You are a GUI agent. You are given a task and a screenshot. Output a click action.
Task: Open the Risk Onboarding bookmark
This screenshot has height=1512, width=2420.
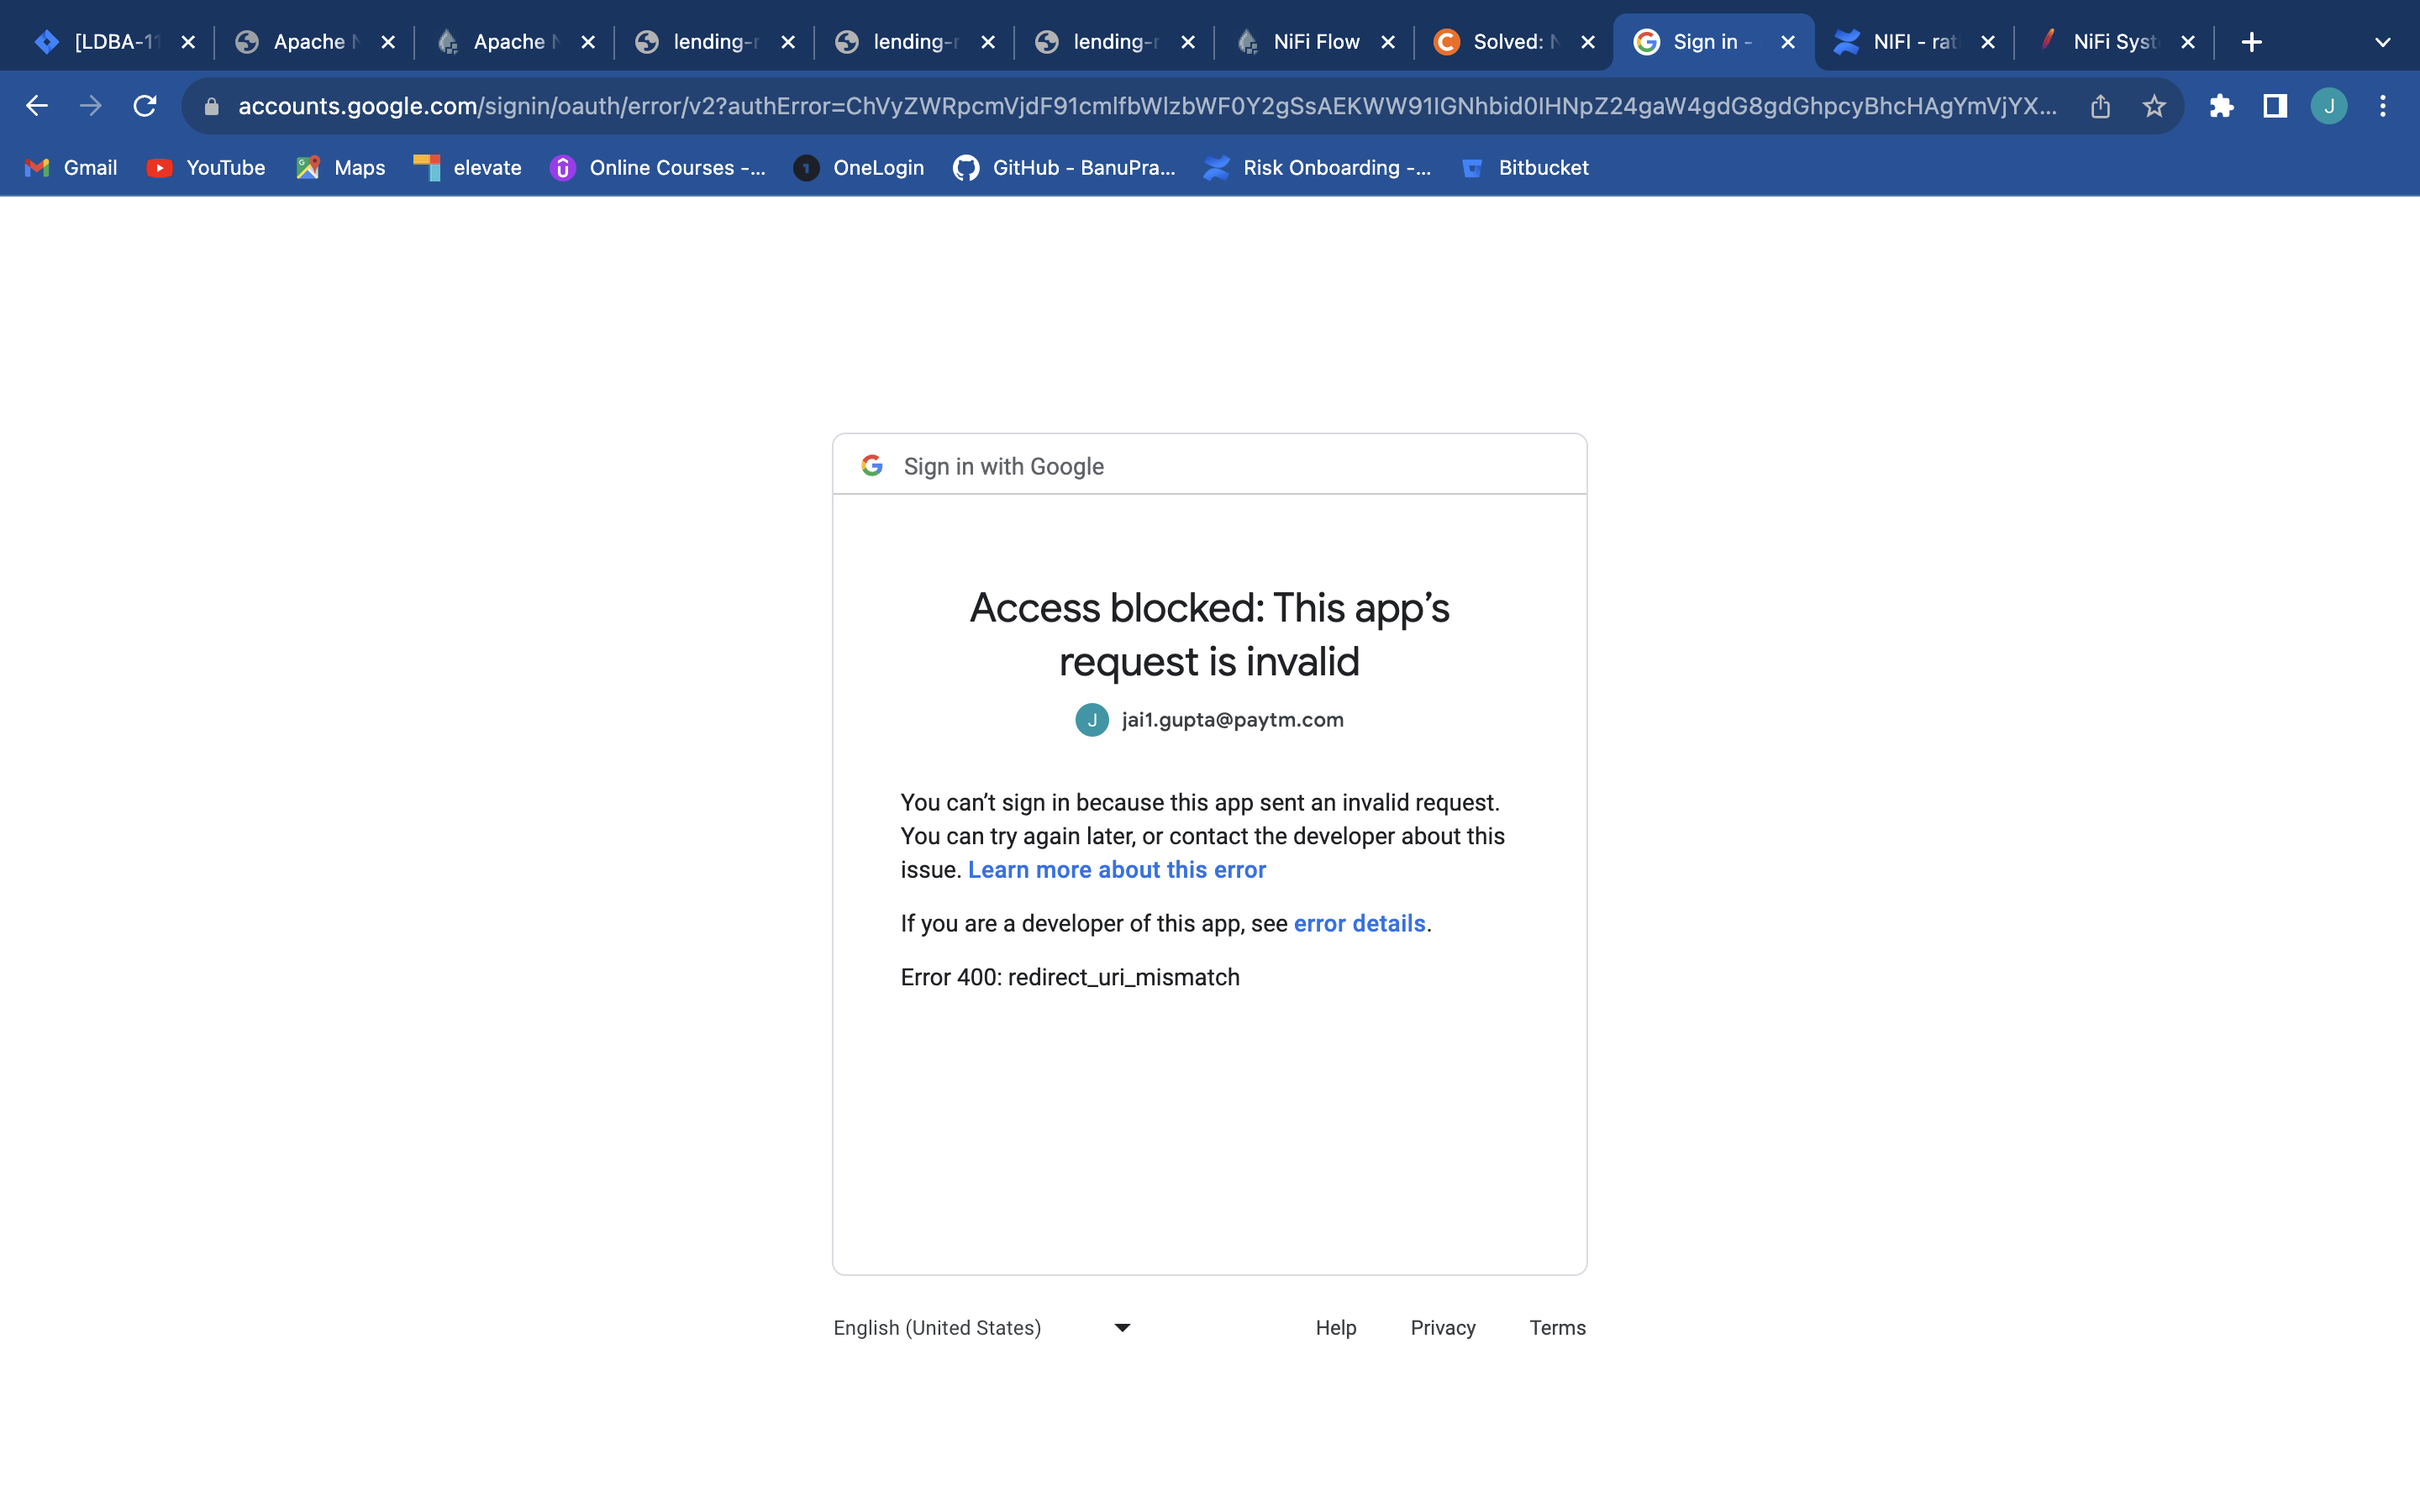coord(1317,168)
